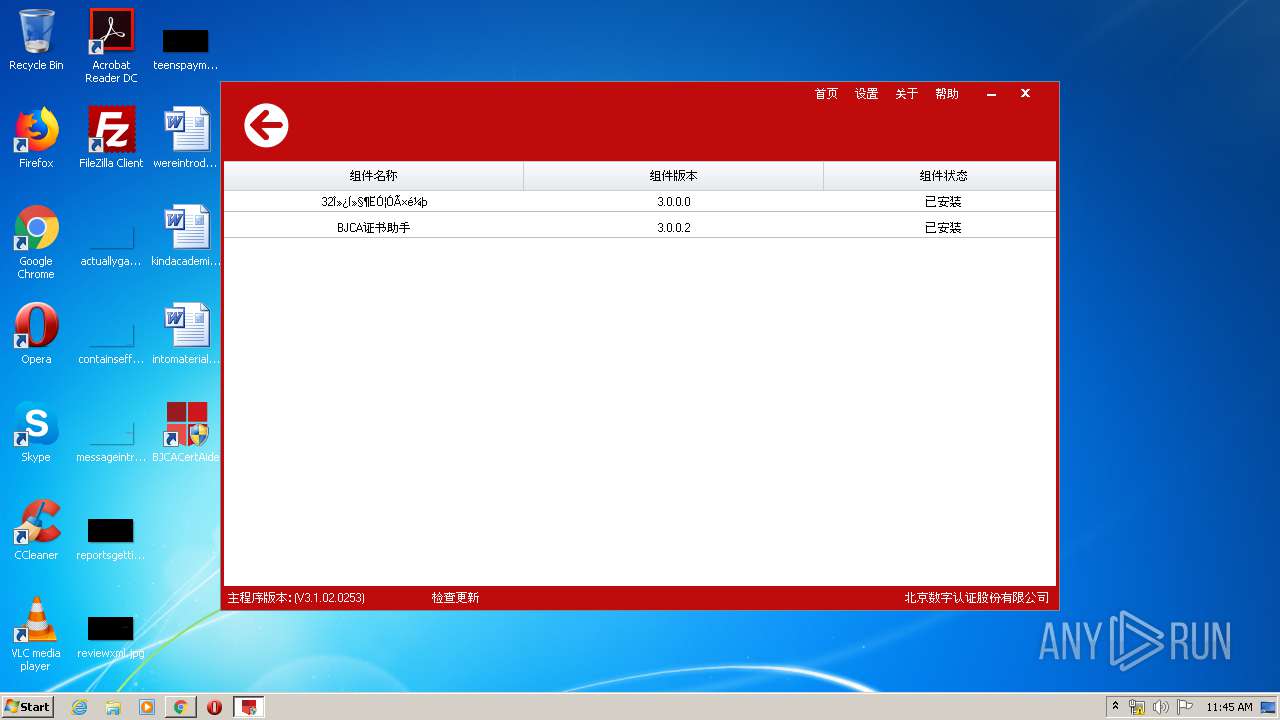Viewport: 1280px width, 720px height.
Task: Open the 设置 menu item
Action: tap(866, 94)
